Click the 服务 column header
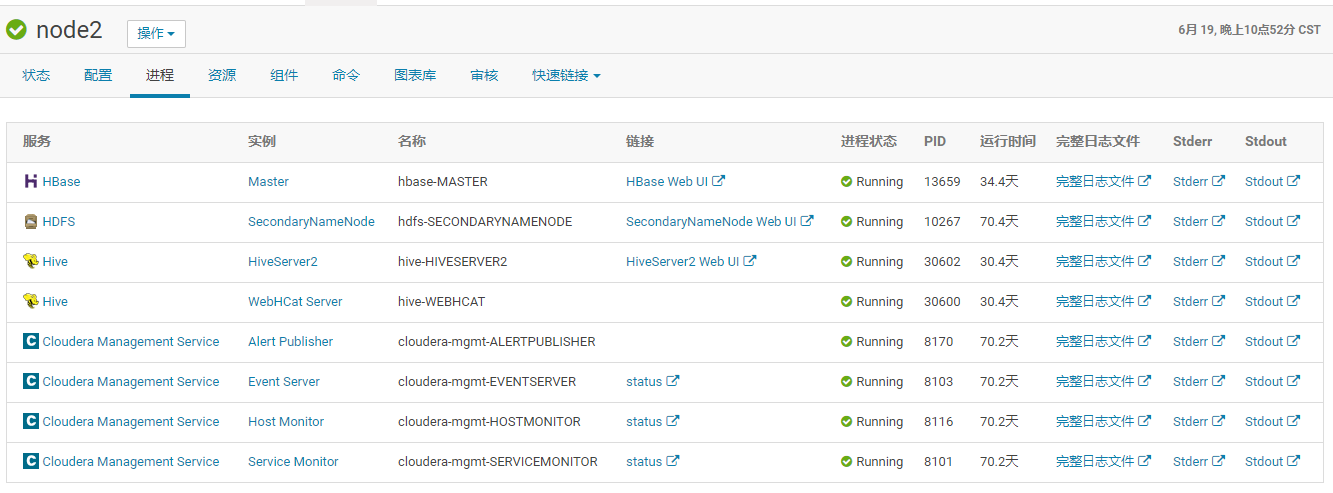Screen dimensions: 1333x493 click(37, 142)
